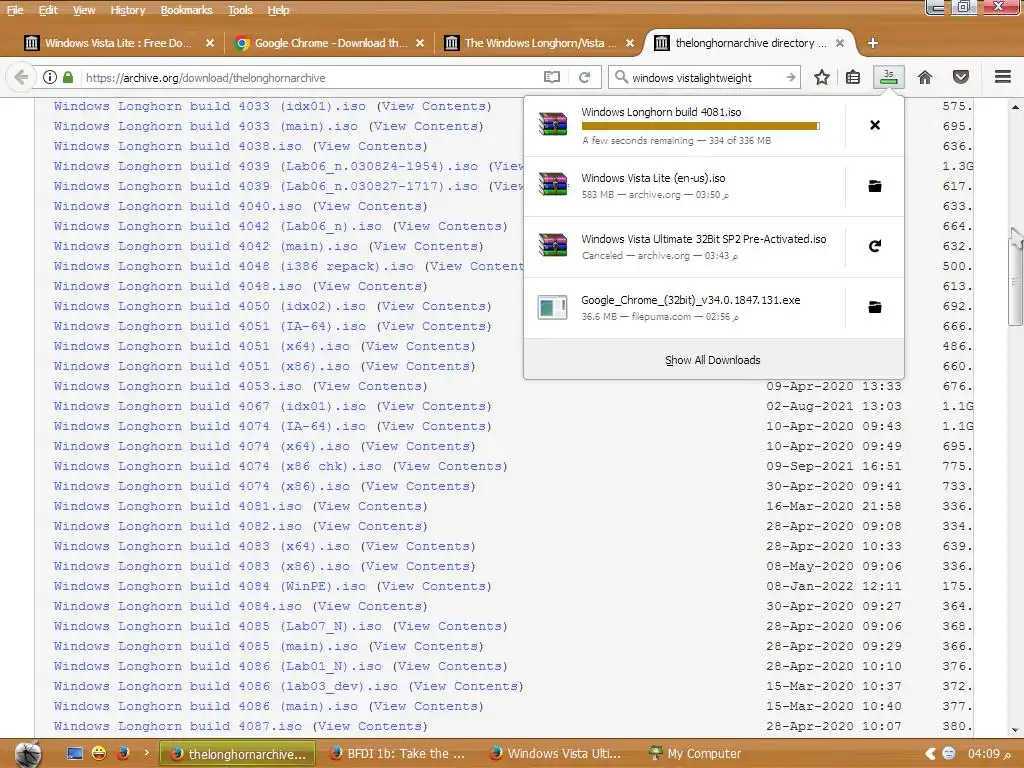Viewport: 1024px width, 768px height.
Task: Click the round system tray icon
Action: click(949, 754)
